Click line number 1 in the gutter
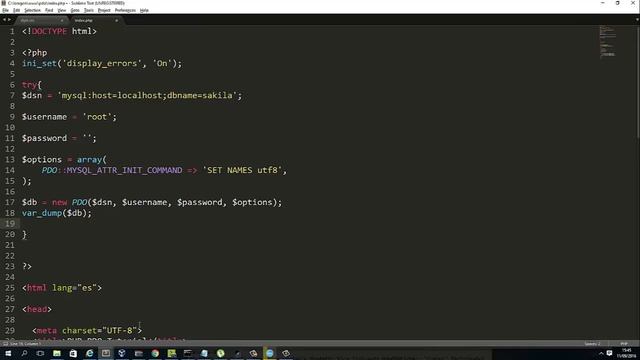The height and width of the screenshot is (360, 640). (12, 31)
